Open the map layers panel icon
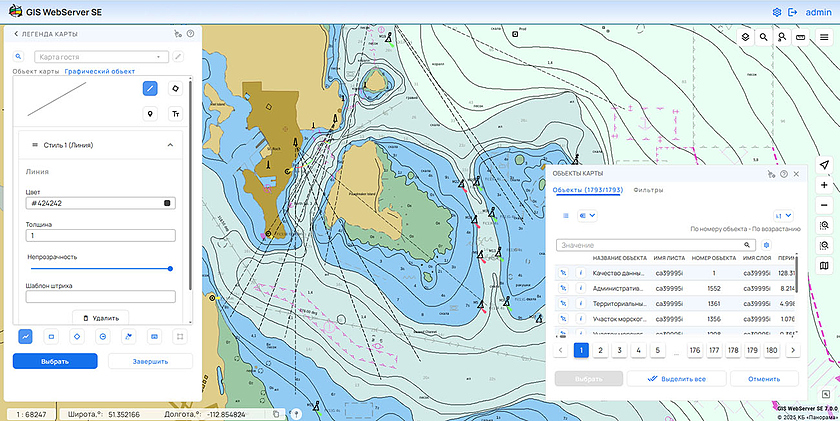 click(x=745, y=37)
